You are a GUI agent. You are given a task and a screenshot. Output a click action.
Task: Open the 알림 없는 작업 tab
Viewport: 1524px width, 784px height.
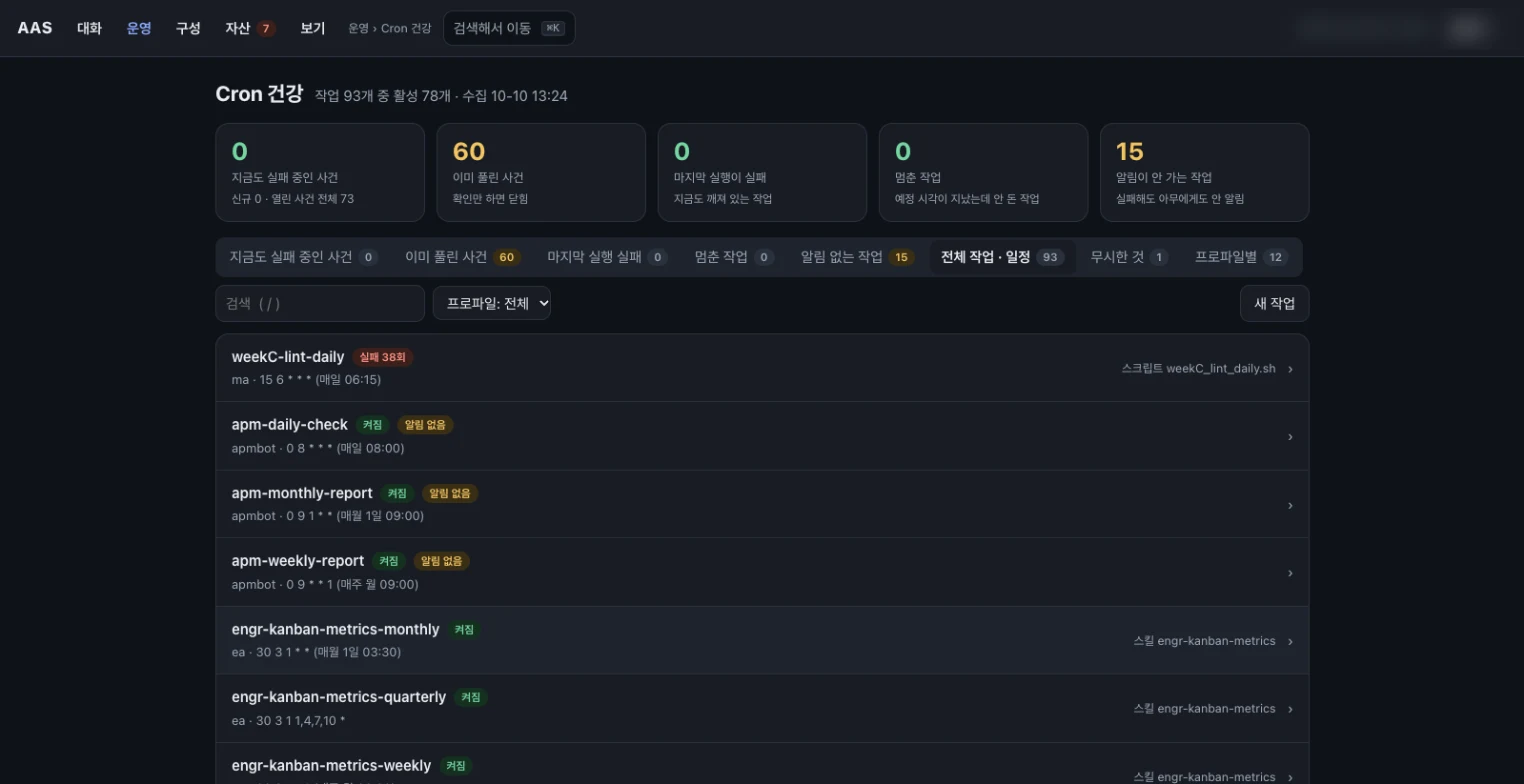pyautogui.click(x=857, y=257)
